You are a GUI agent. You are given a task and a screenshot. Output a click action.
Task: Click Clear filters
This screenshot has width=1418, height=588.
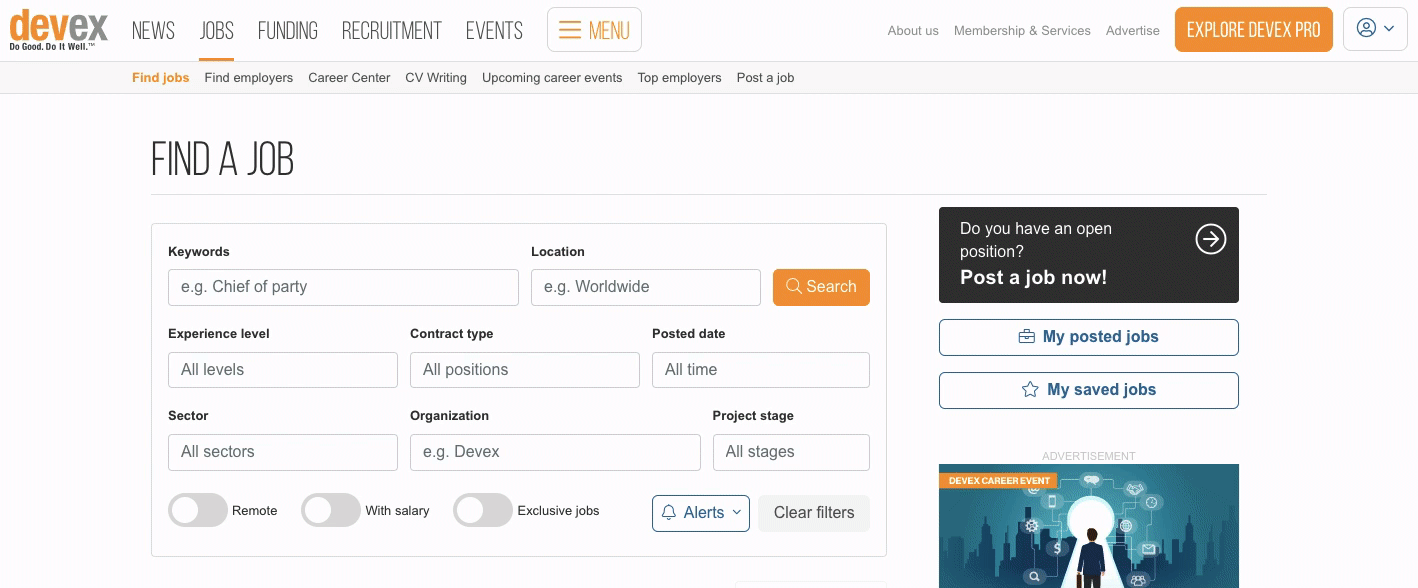coord(814,513)
